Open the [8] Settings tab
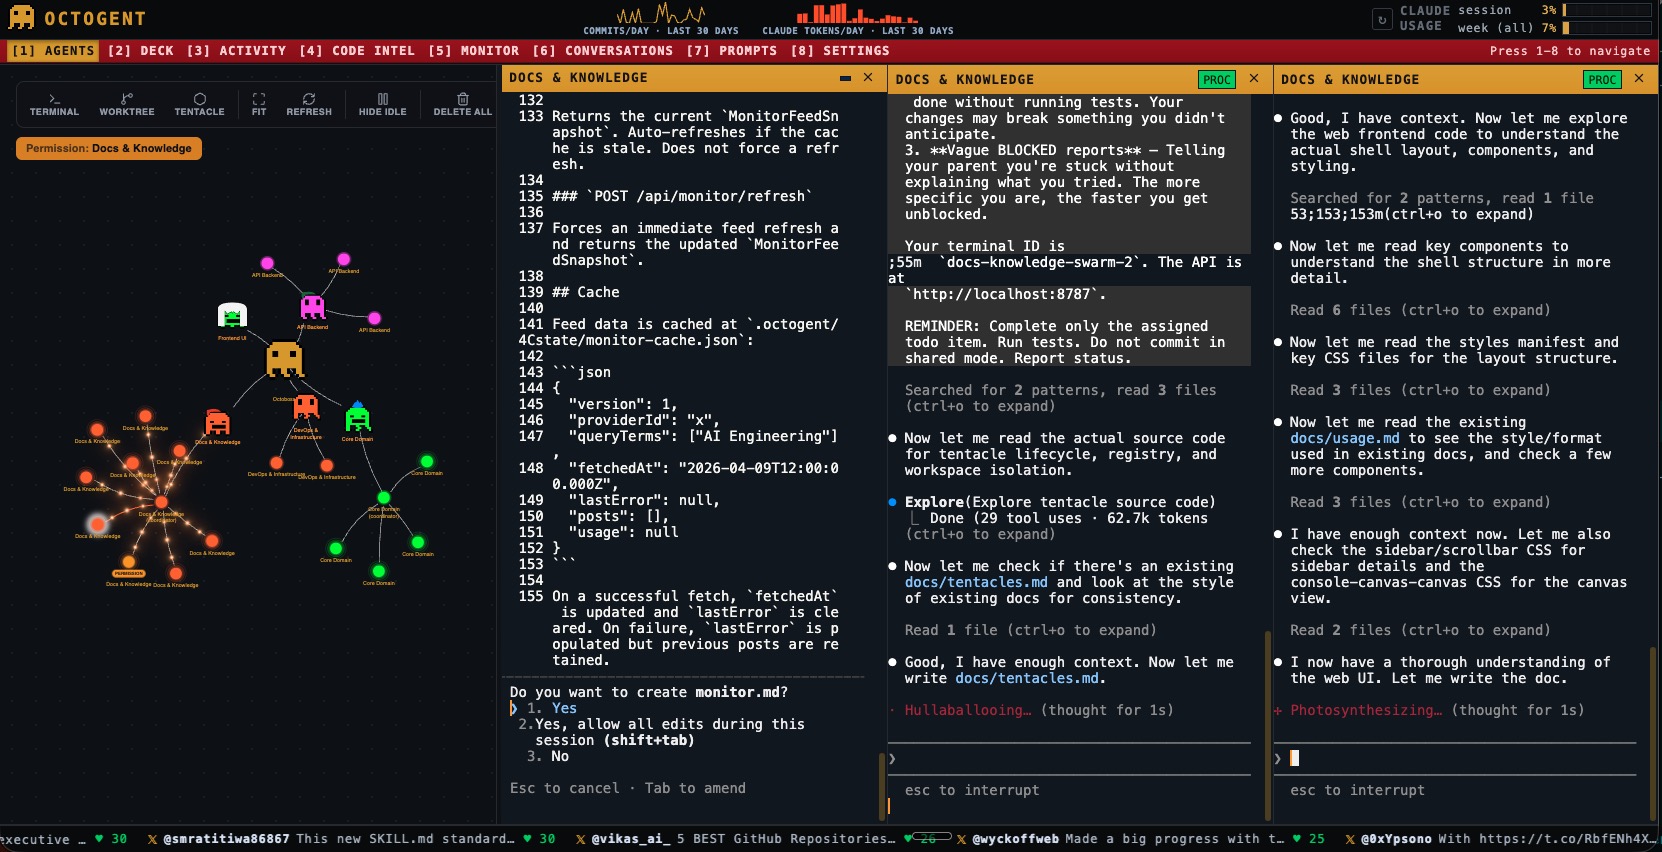 point(840,51)
